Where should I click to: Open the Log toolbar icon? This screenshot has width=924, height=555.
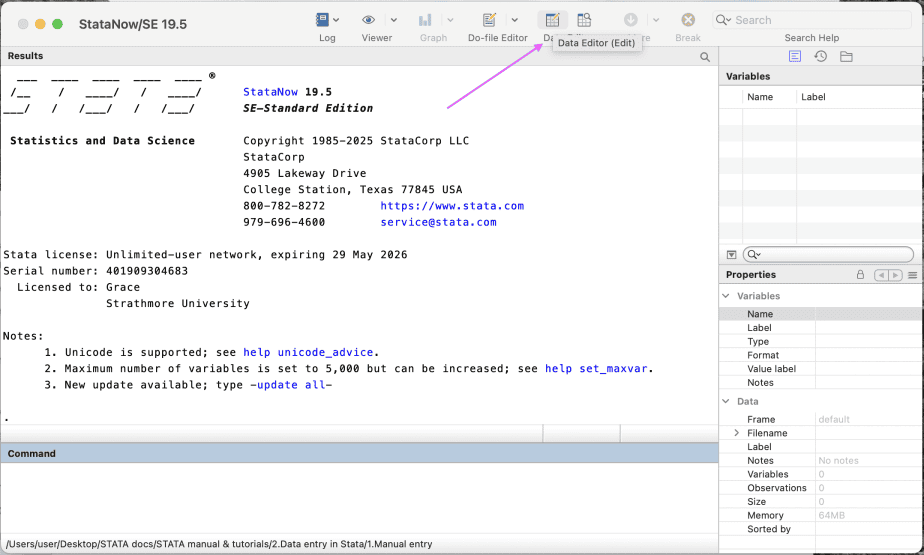coord(322,20)
